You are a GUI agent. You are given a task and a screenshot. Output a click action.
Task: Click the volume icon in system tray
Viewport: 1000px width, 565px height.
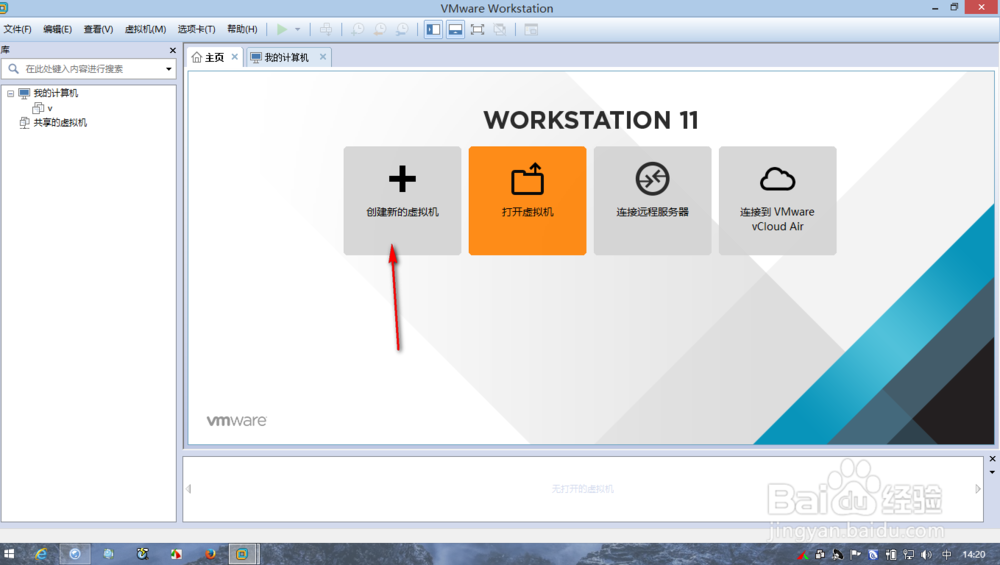tap(927, 555)
